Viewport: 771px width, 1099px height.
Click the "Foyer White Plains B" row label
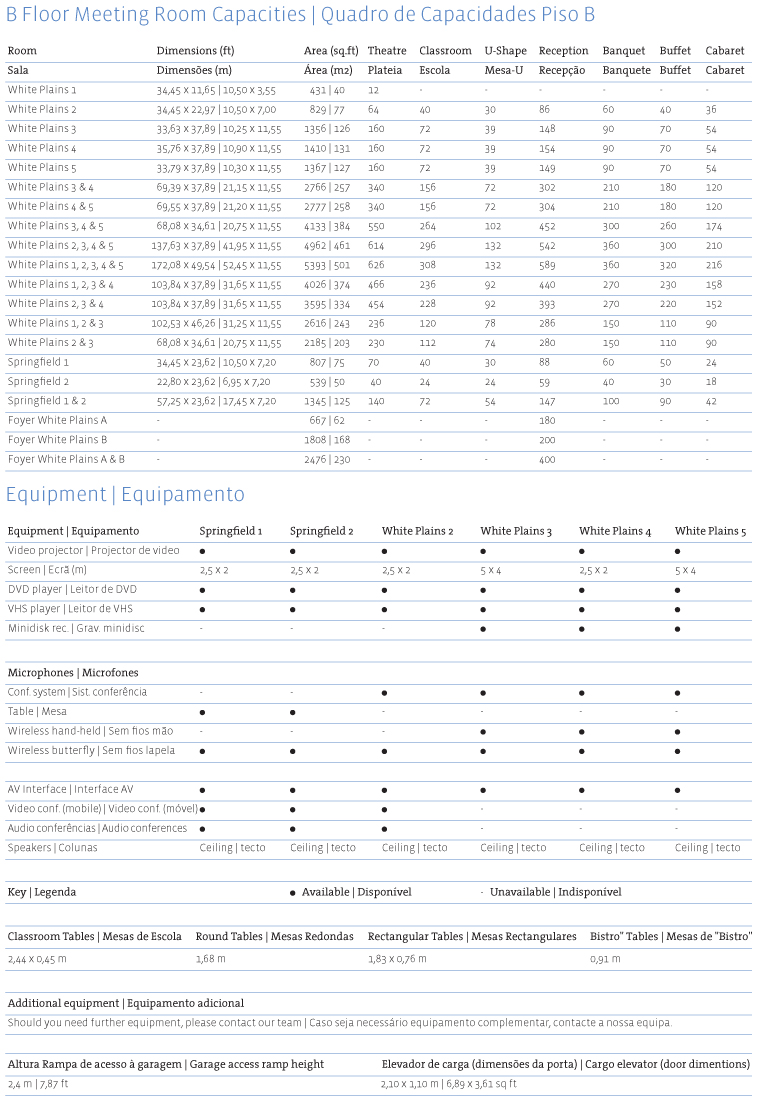[57, 440]
